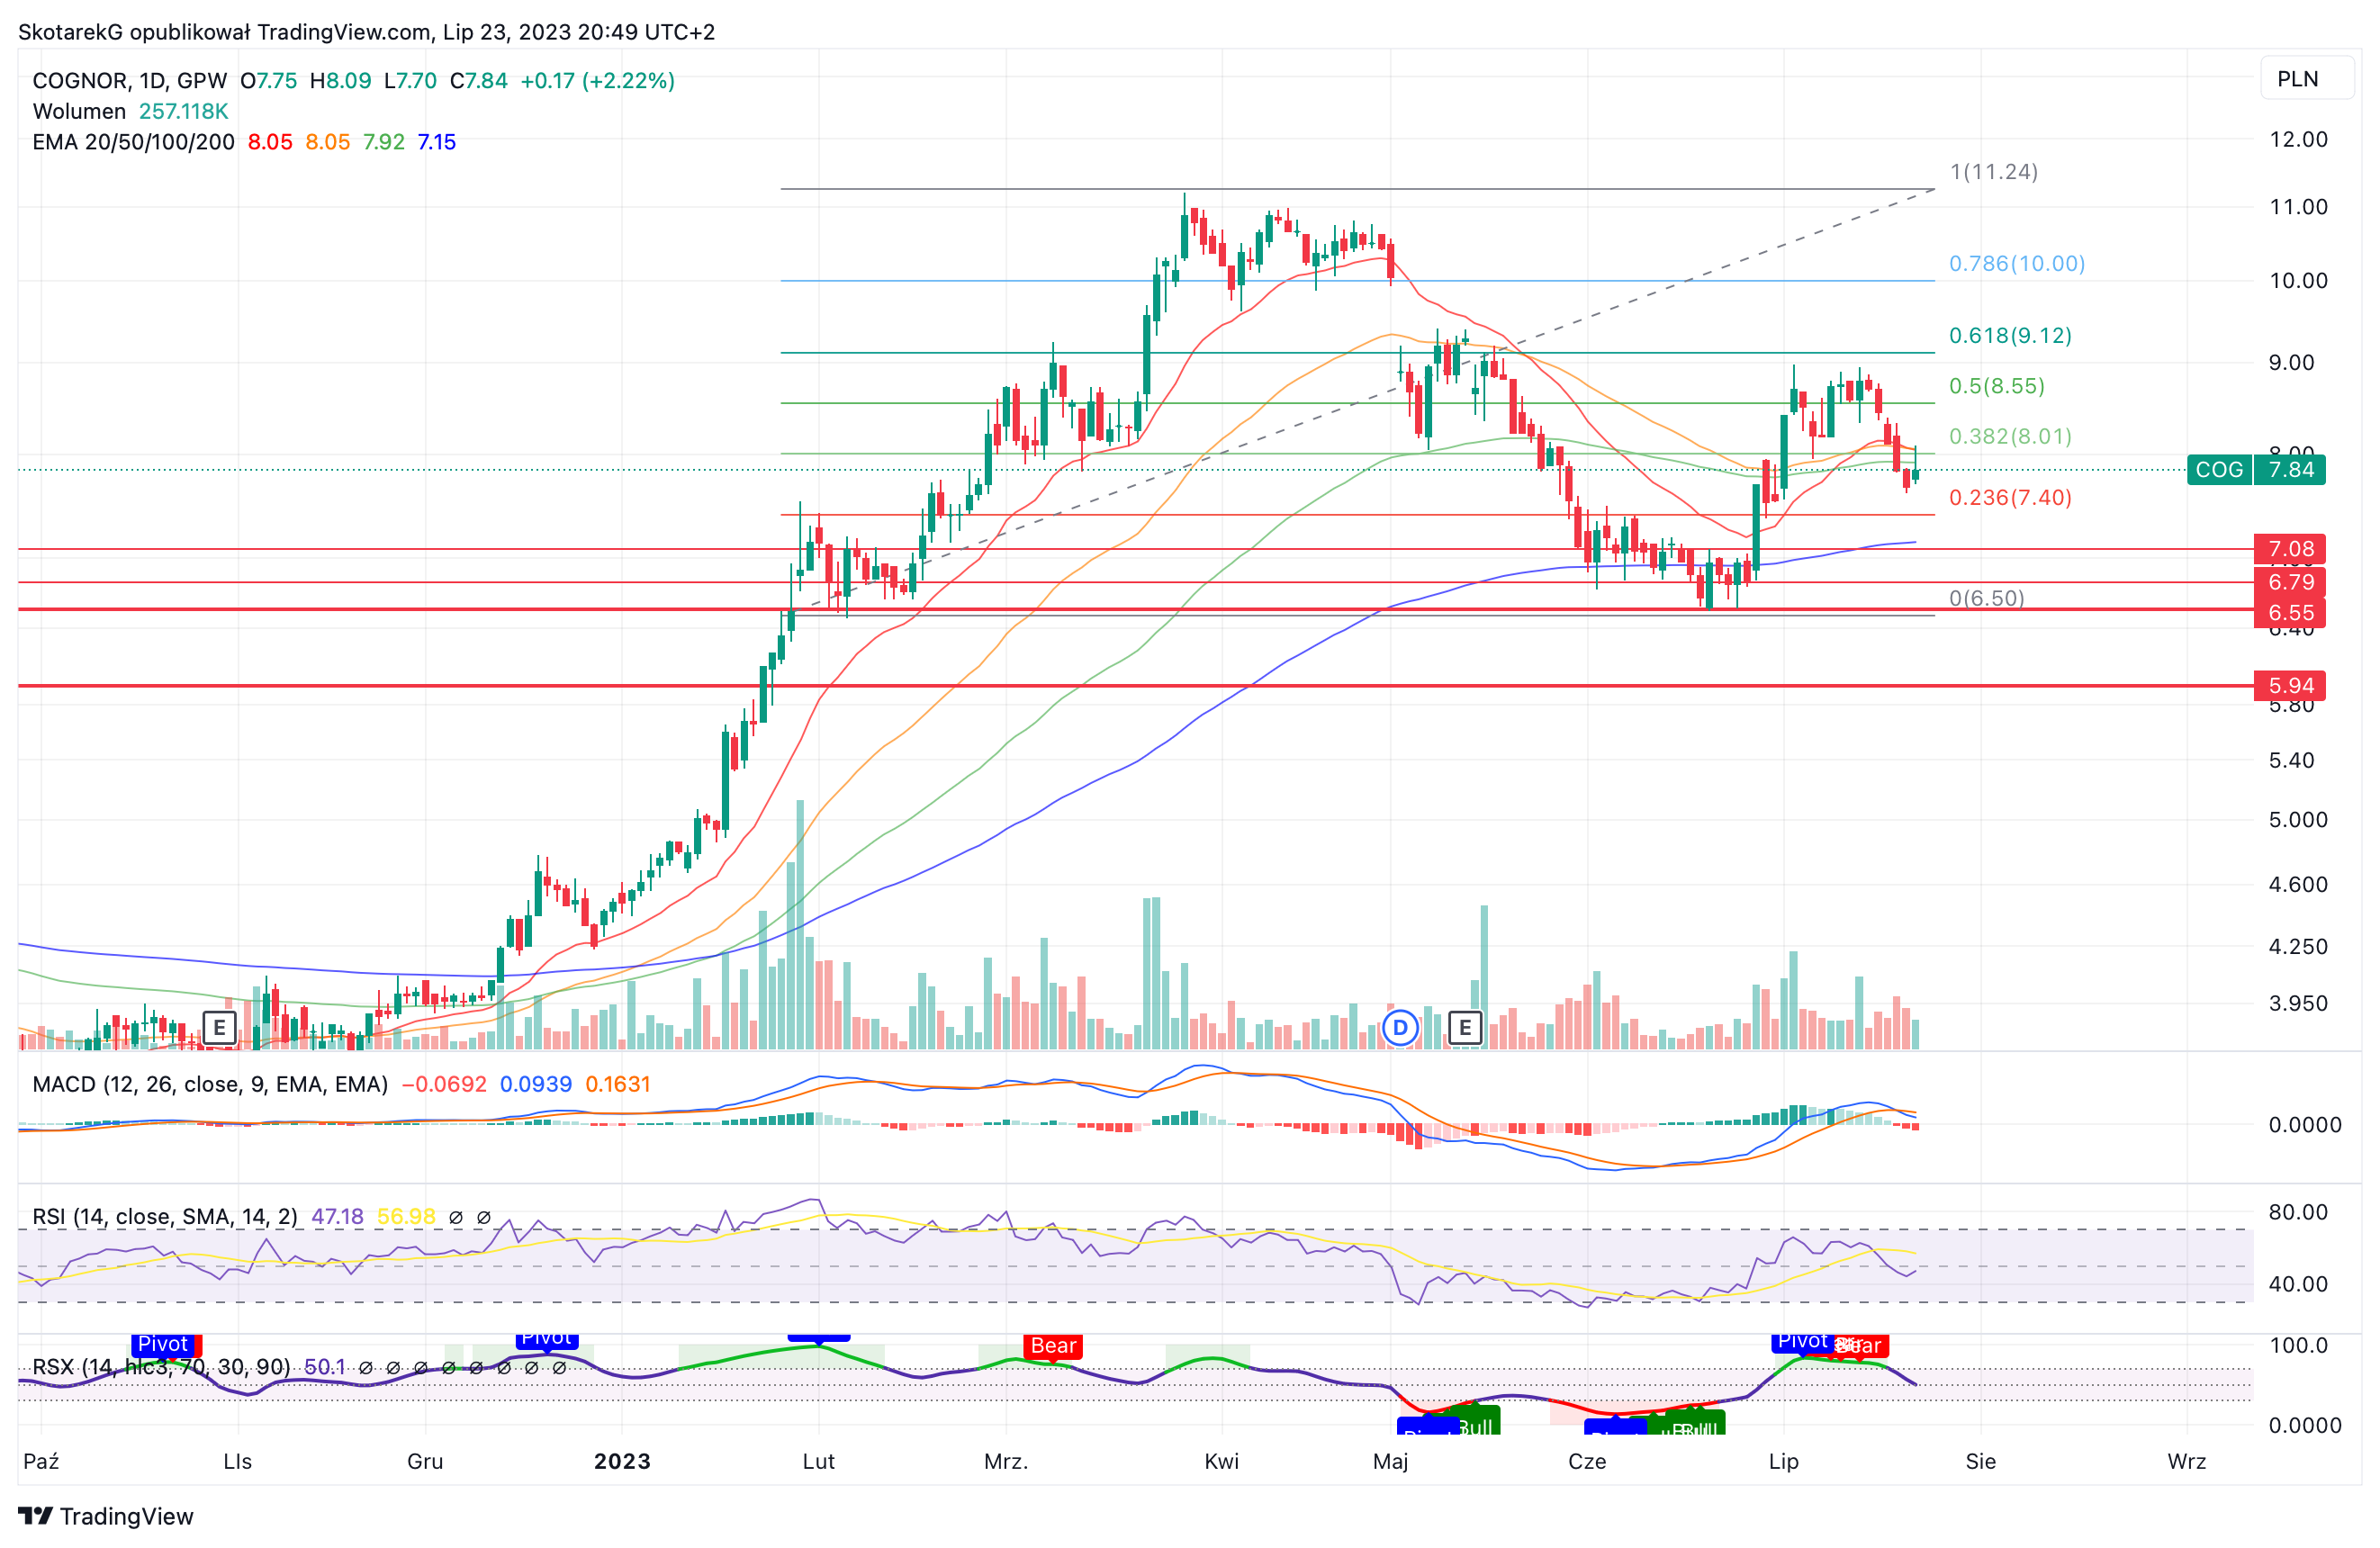Click the blue Pivot label near October
The height and width of the screenshot is (1548, 2380).
pos(163,1344)
